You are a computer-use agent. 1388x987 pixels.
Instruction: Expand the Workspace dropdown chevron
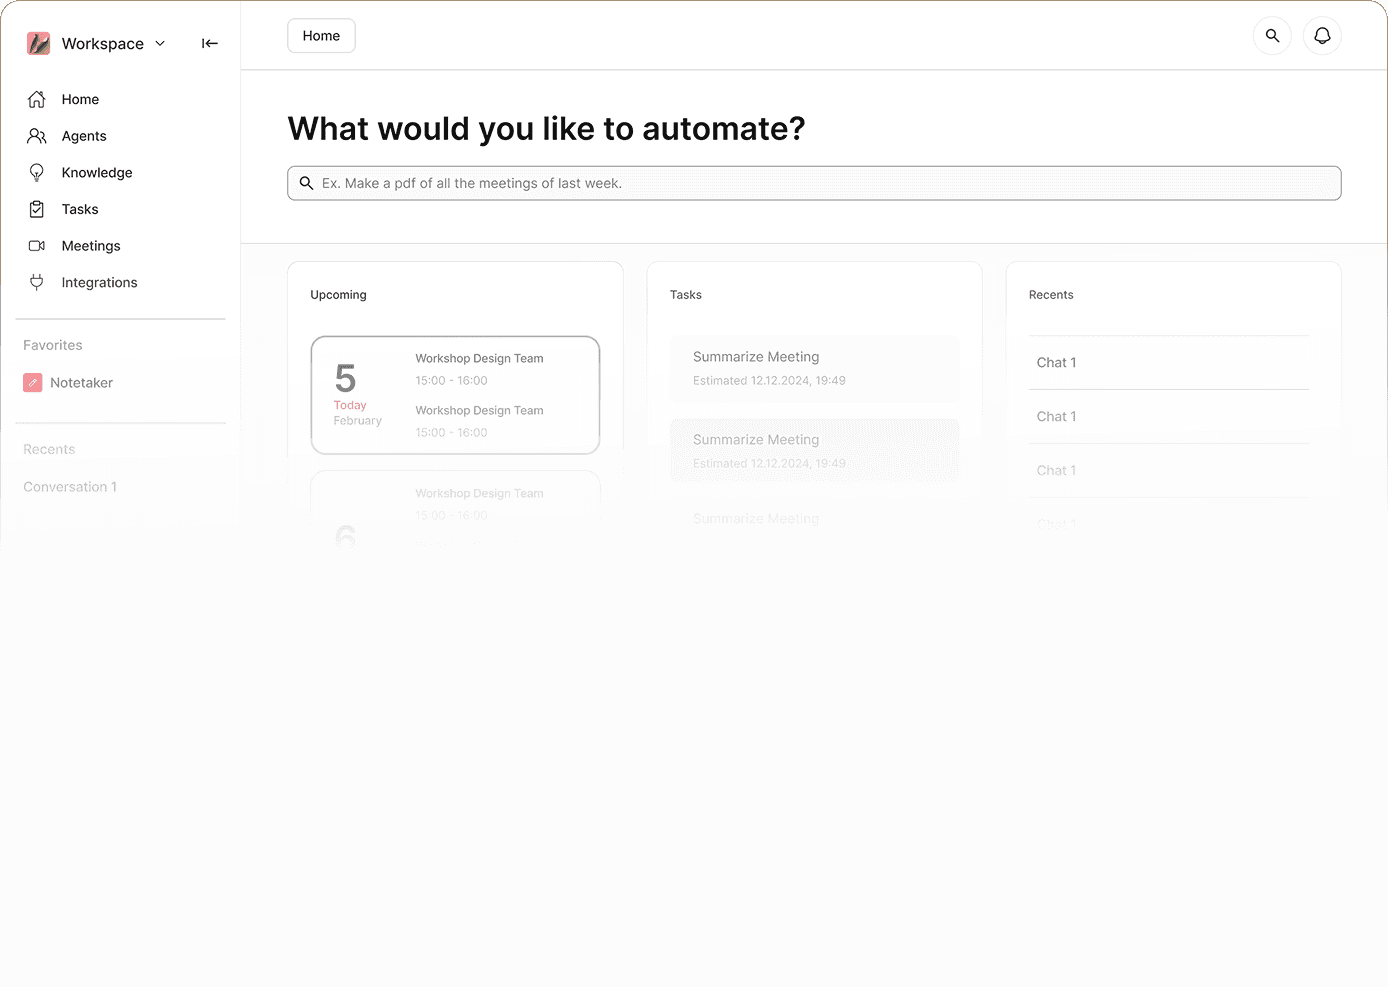pyautogui.click(x=160, y=43)
